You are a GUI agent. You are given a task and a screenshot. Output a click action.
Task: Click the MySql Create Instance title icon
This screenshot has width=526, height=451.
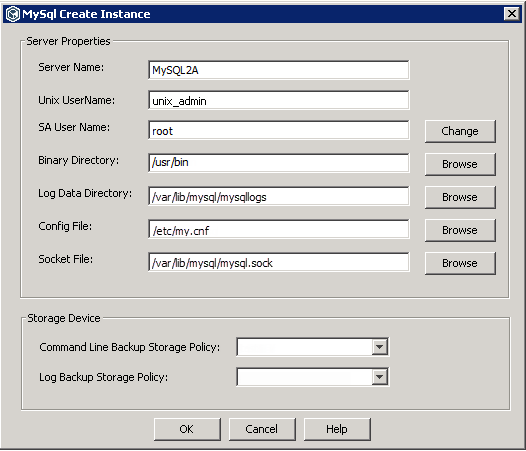click(x=13, y=14)
